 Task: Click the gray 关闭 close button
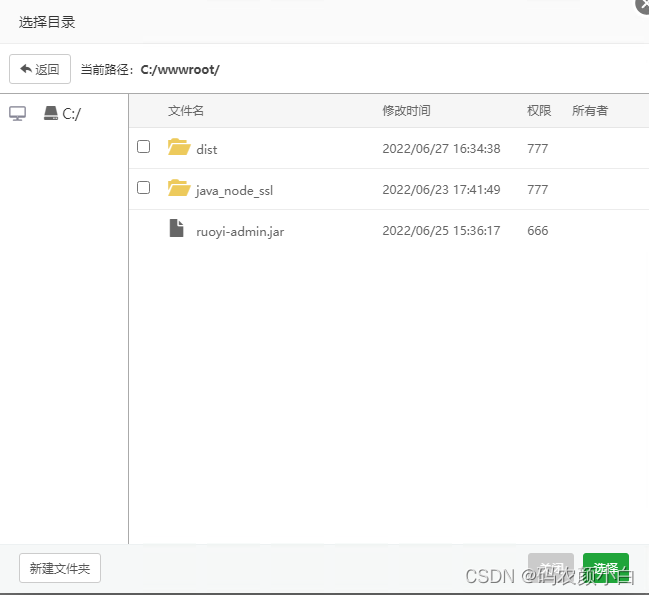[551, 568]
